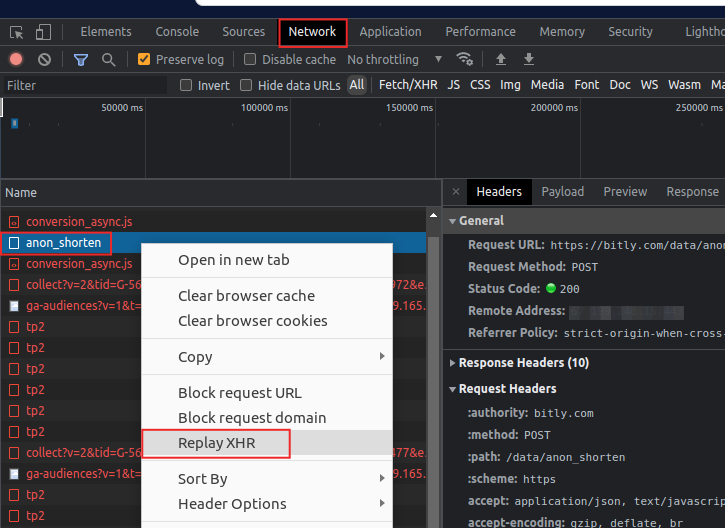Open the No throttling dropdown

tap(394, 60)
